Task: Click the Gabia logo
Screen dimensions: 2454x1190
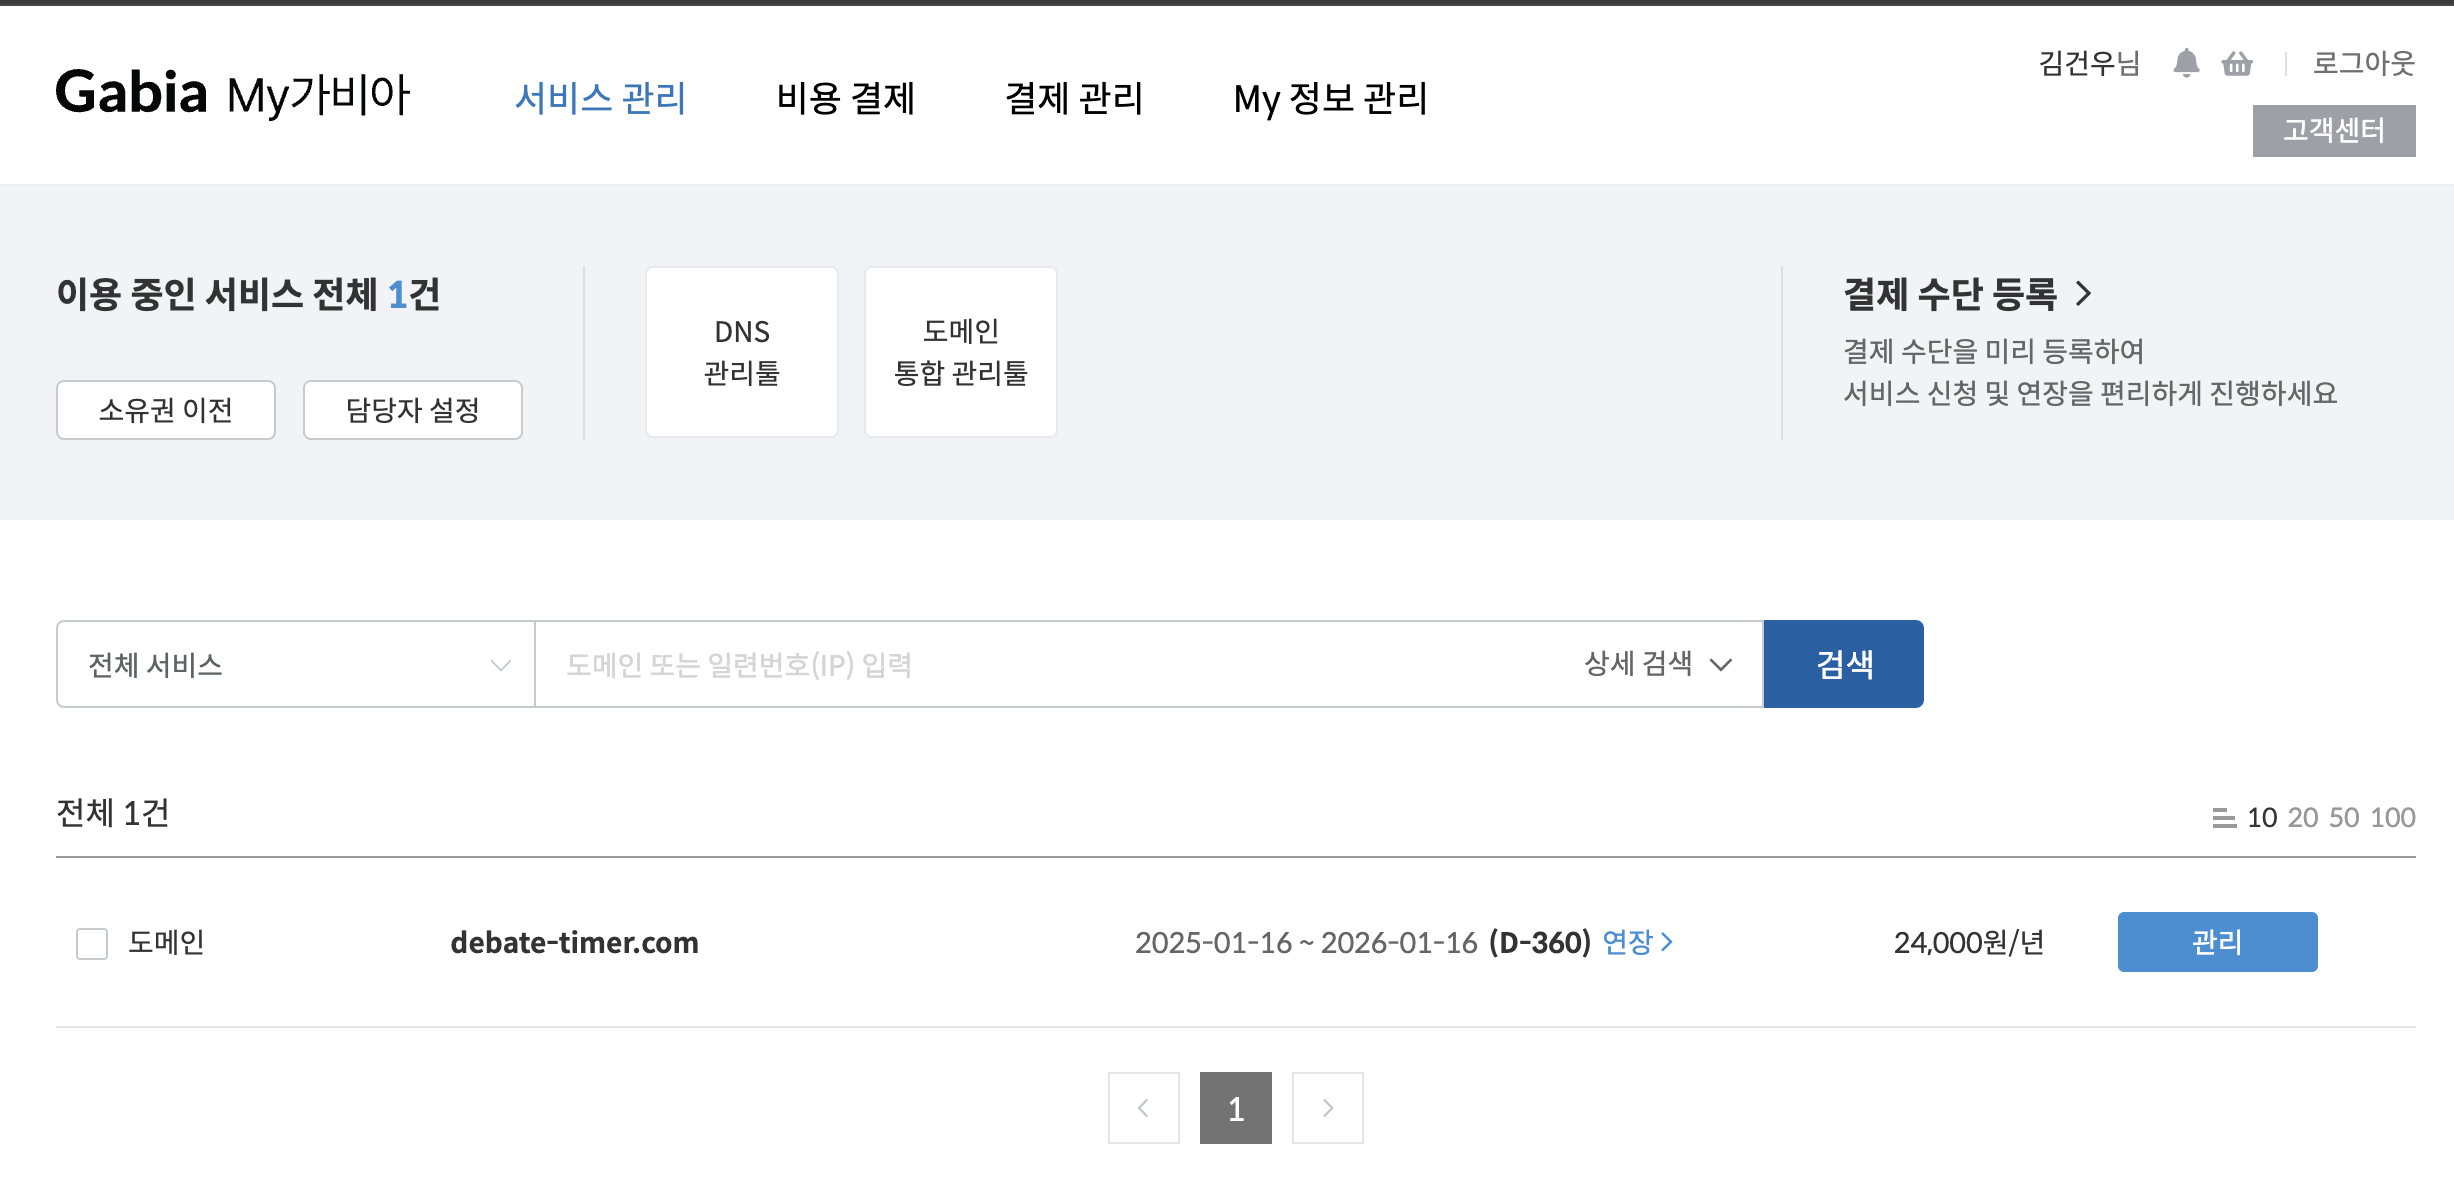Action: click(131, 93)
